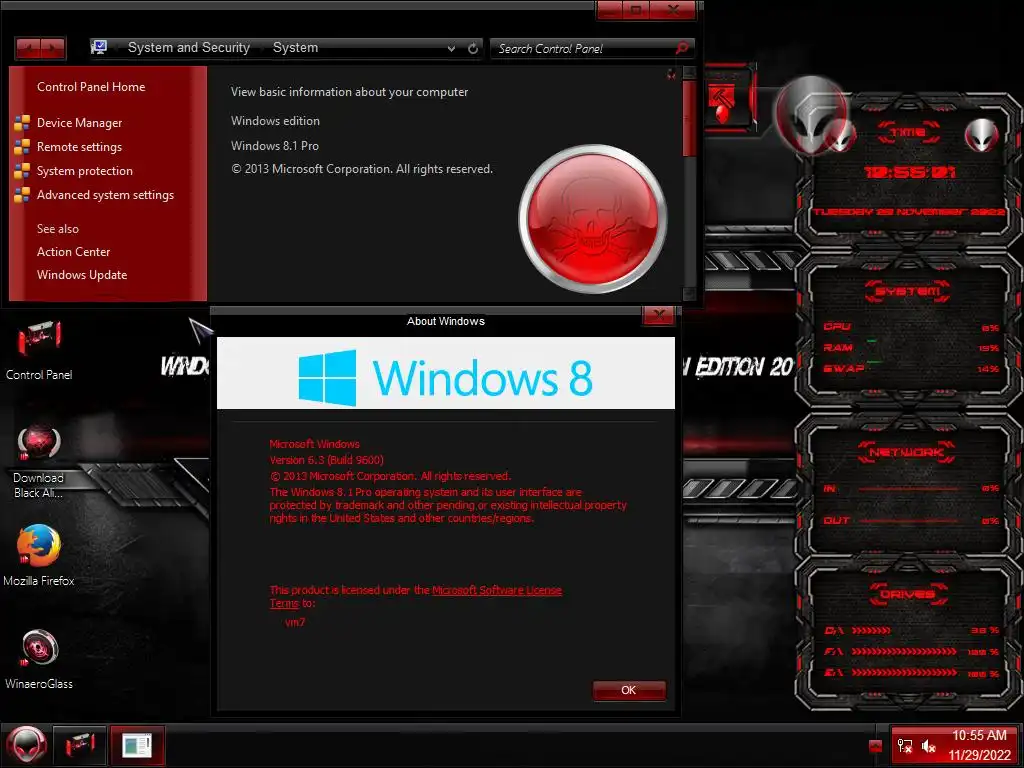Viewport: 1024px width, 768px height.
Task: Click the RAM row in the SYSTEM gadget
Action: click(x=911, y=347)
